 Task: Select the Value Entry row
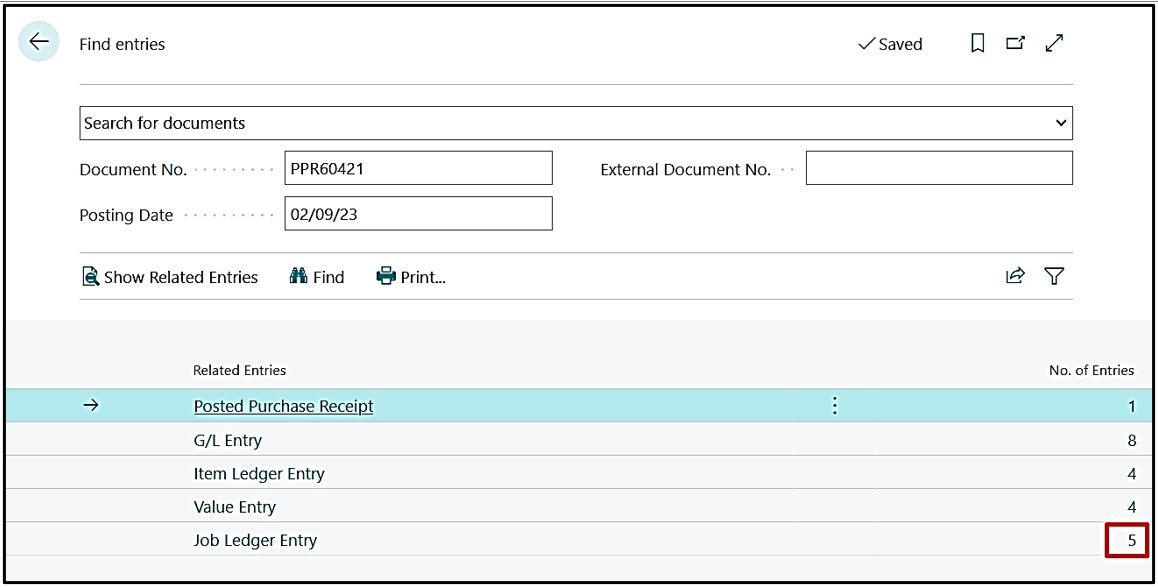coord(235,507)
